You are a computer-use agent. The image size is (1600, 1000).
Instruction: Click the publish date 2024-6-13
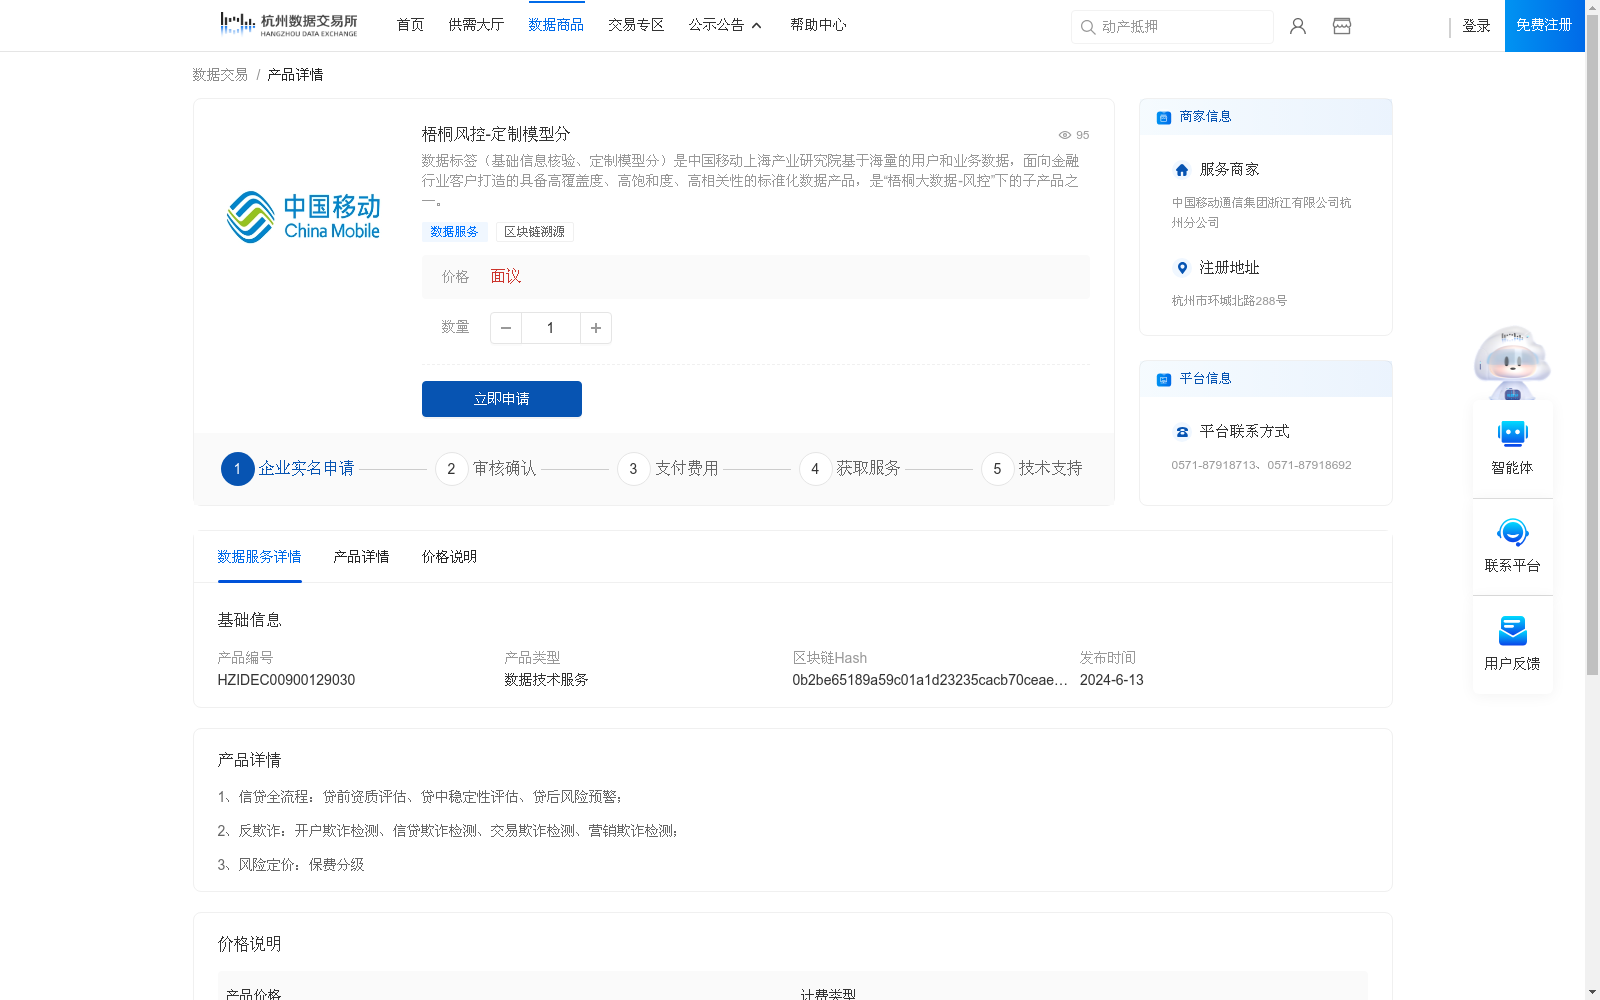coord(1111,680)
